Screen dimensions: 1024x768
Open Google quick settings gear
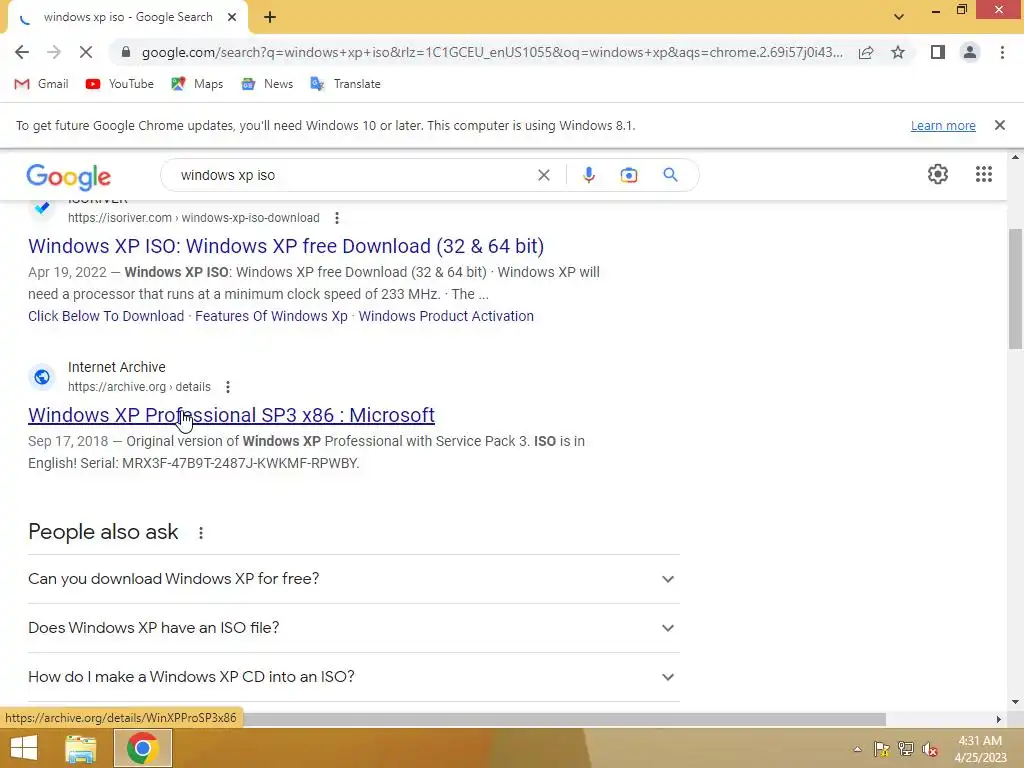tap(938, 174)
